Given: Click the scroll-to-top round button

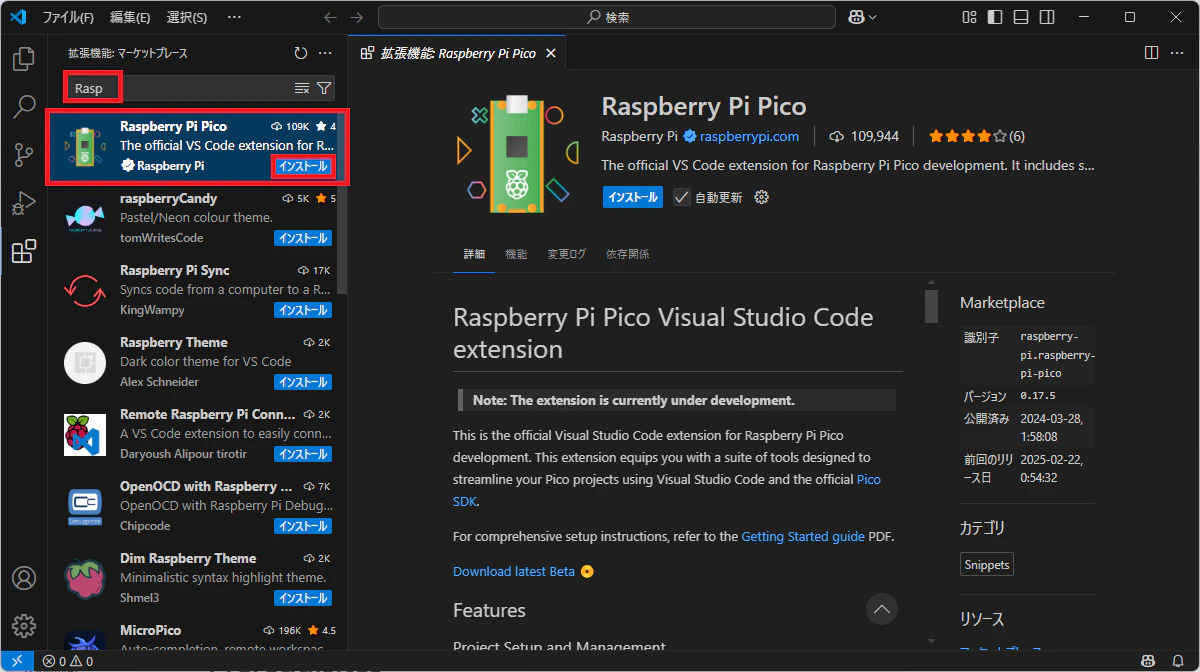Looking at the screenshot, I should [881, 608].
